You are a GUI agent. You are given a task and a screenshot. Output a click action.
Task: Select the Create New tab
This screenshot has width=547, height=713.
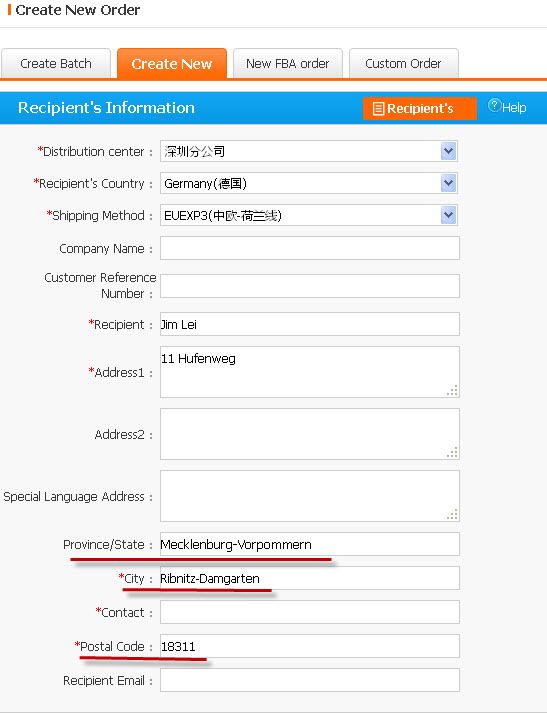tap(172, 64)
